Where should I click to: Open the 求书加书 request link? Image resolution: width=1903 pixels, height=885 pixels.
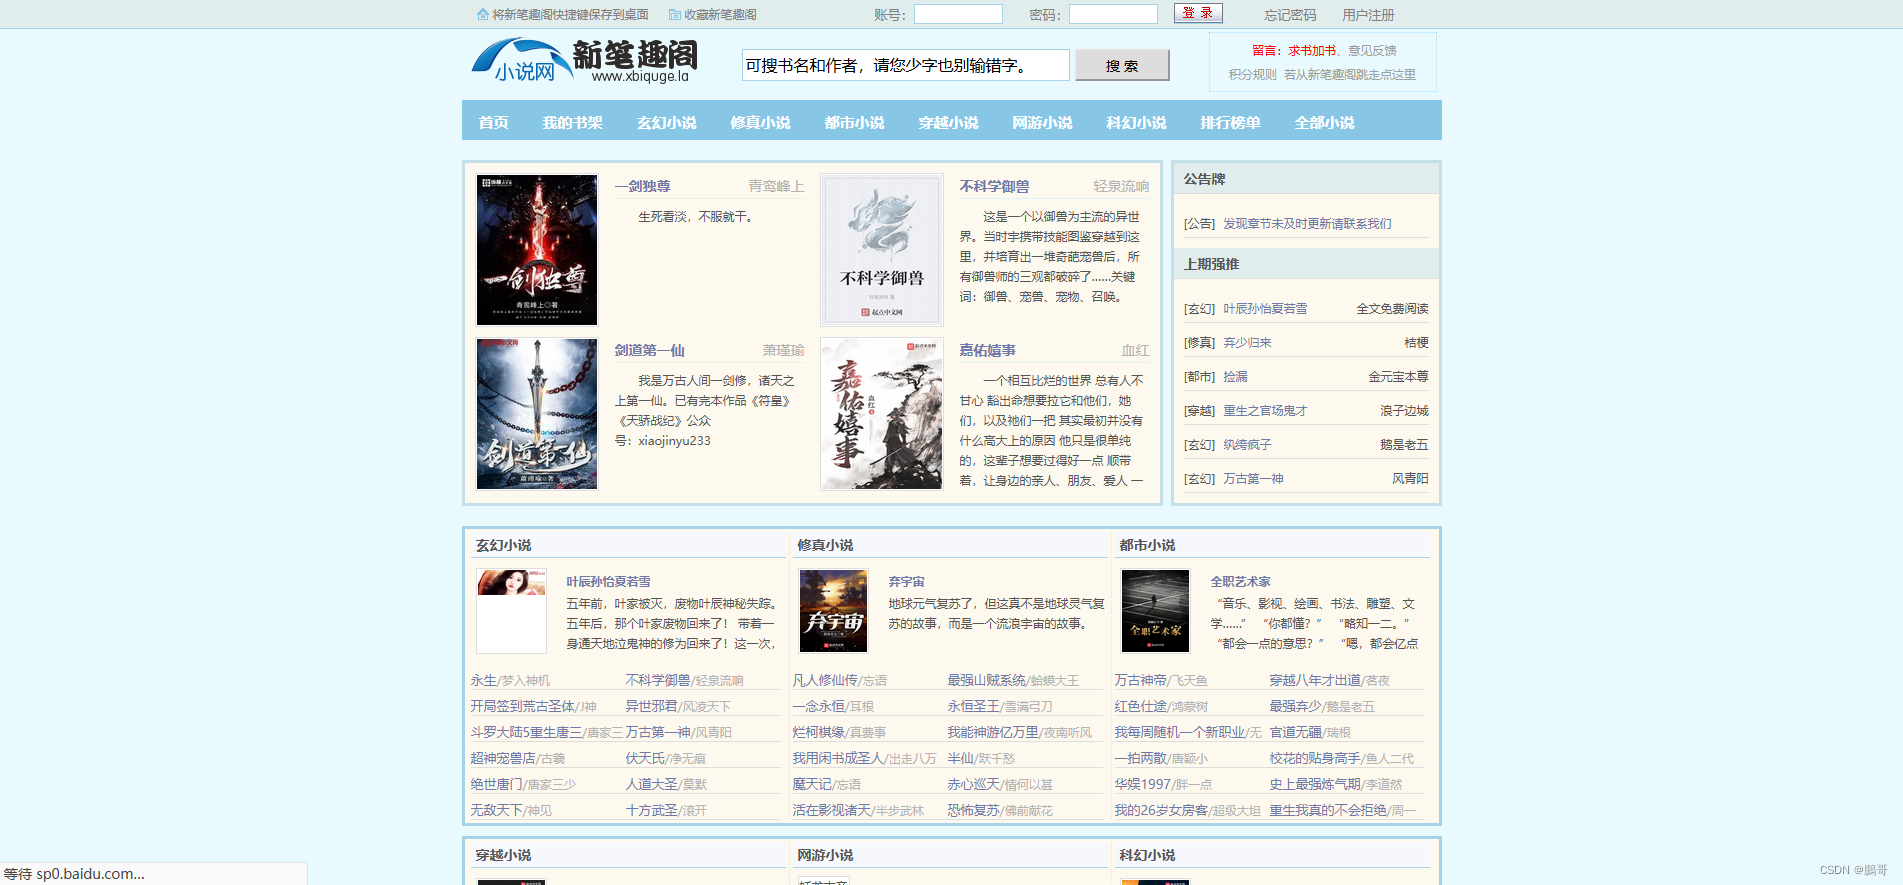[1312, 51]
